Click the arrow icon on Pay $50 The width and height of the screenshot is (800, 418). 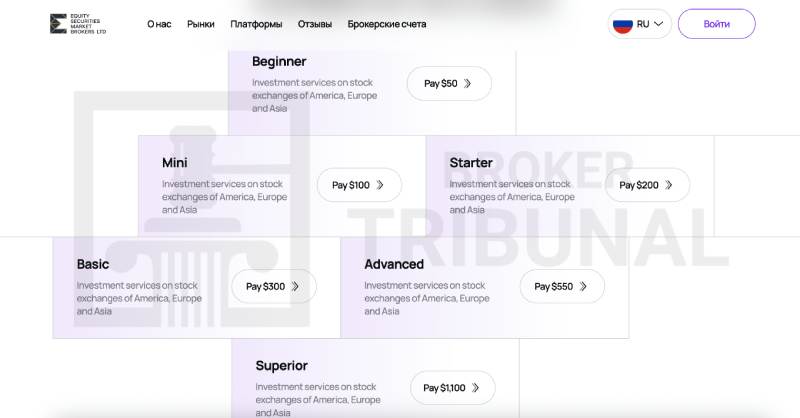pyautogui.click(x=468, y=84)
